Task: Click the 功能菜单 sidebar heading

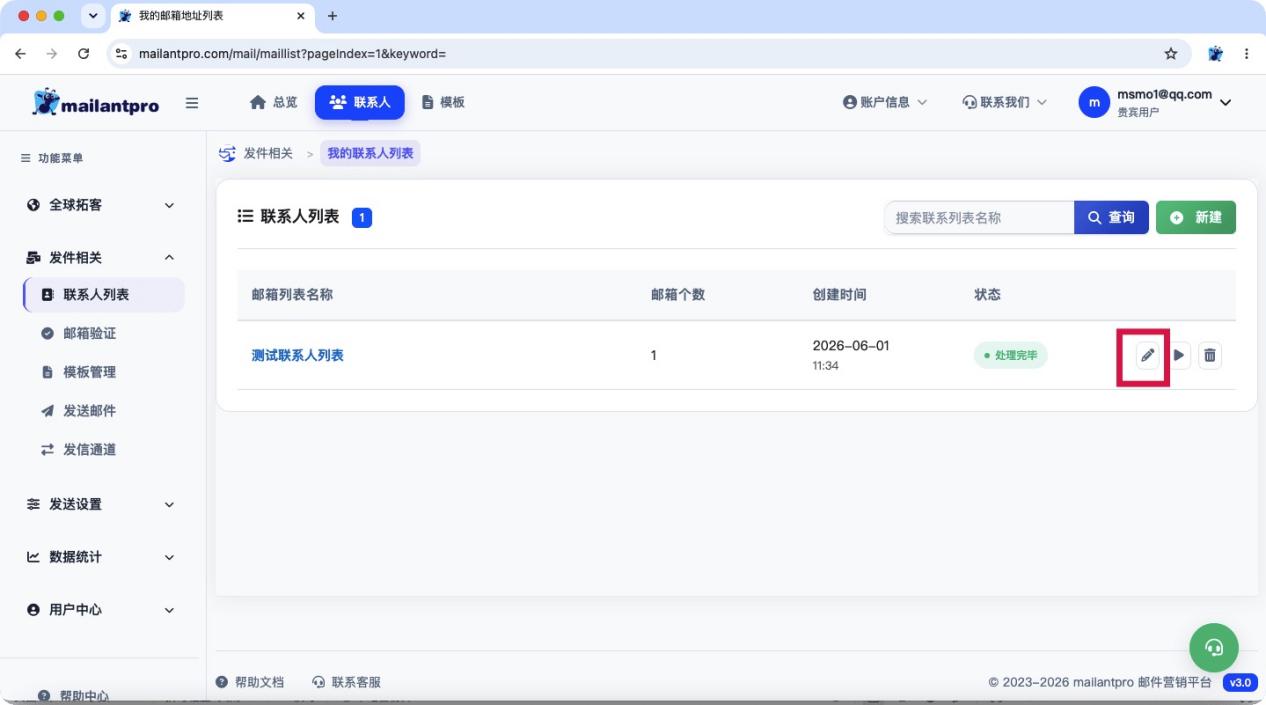Action: [52, 158]
